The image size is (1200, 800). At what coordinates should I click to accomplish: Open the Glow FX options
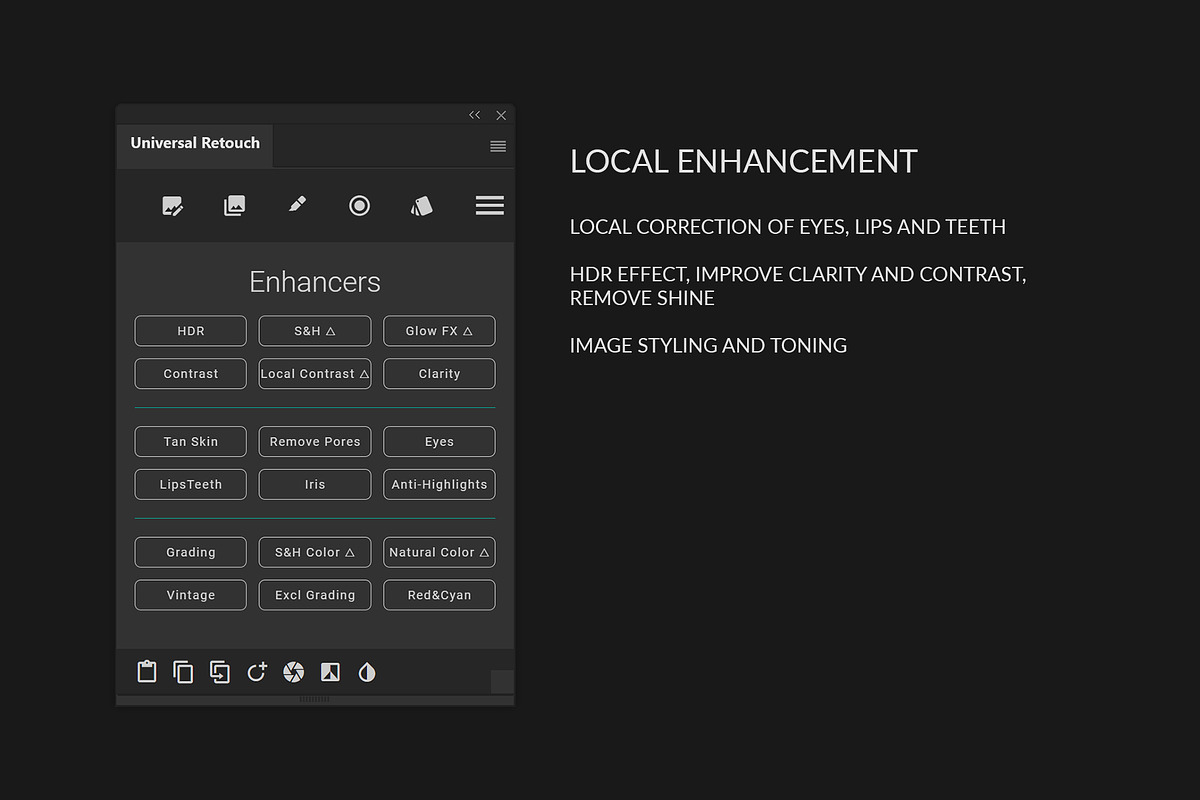[439, 331]
